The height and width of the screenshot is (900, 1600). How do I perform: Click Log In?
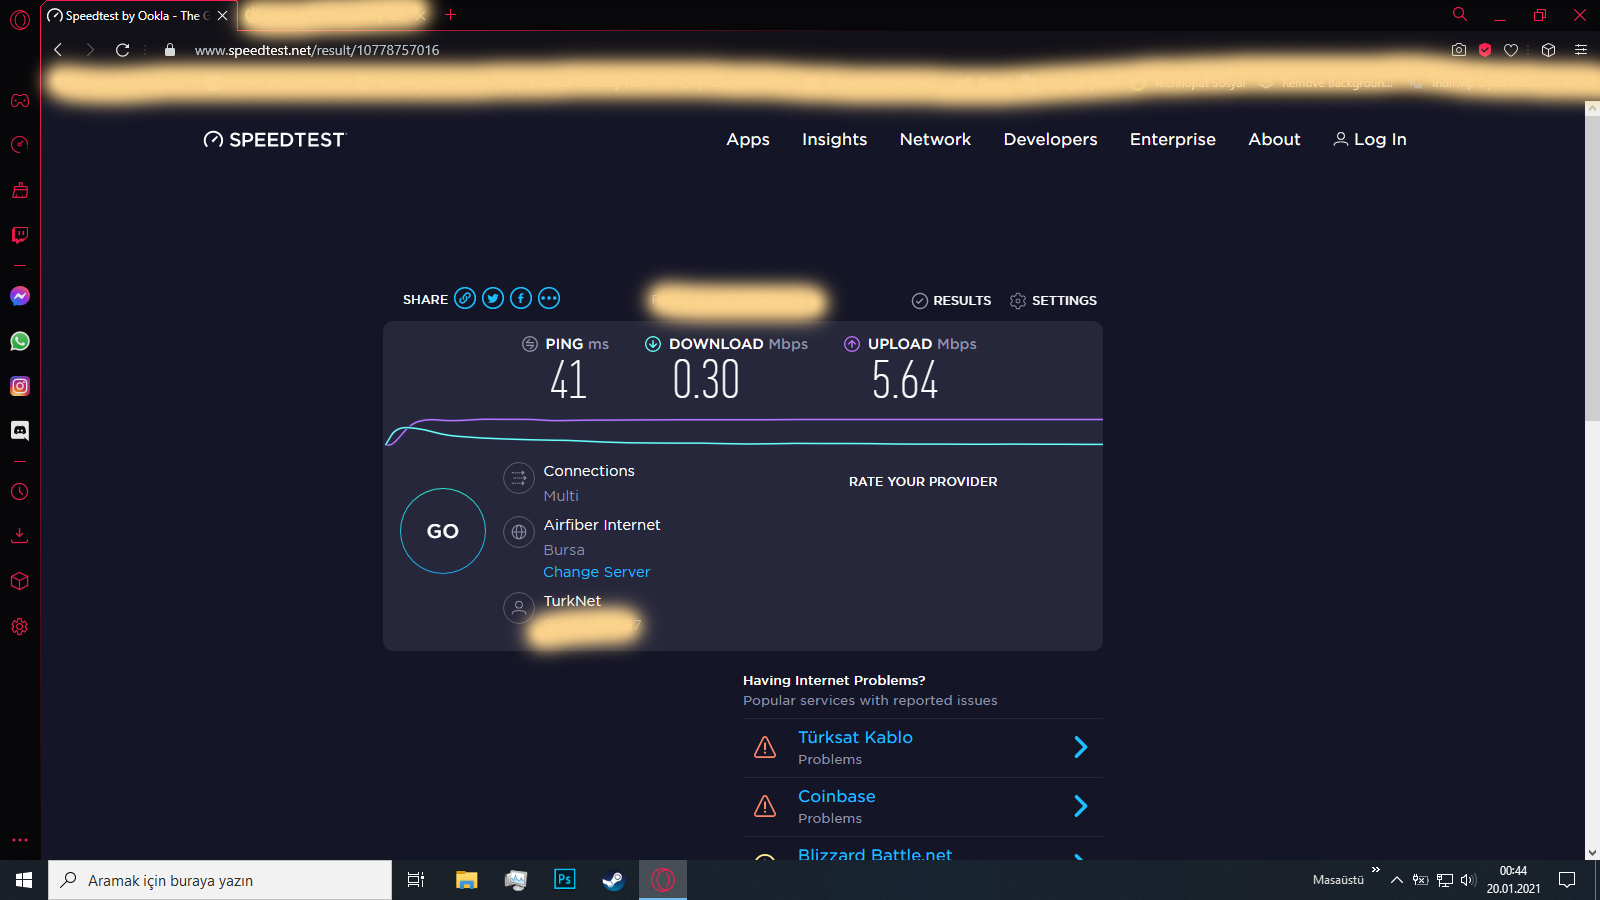pos(1370,140)
